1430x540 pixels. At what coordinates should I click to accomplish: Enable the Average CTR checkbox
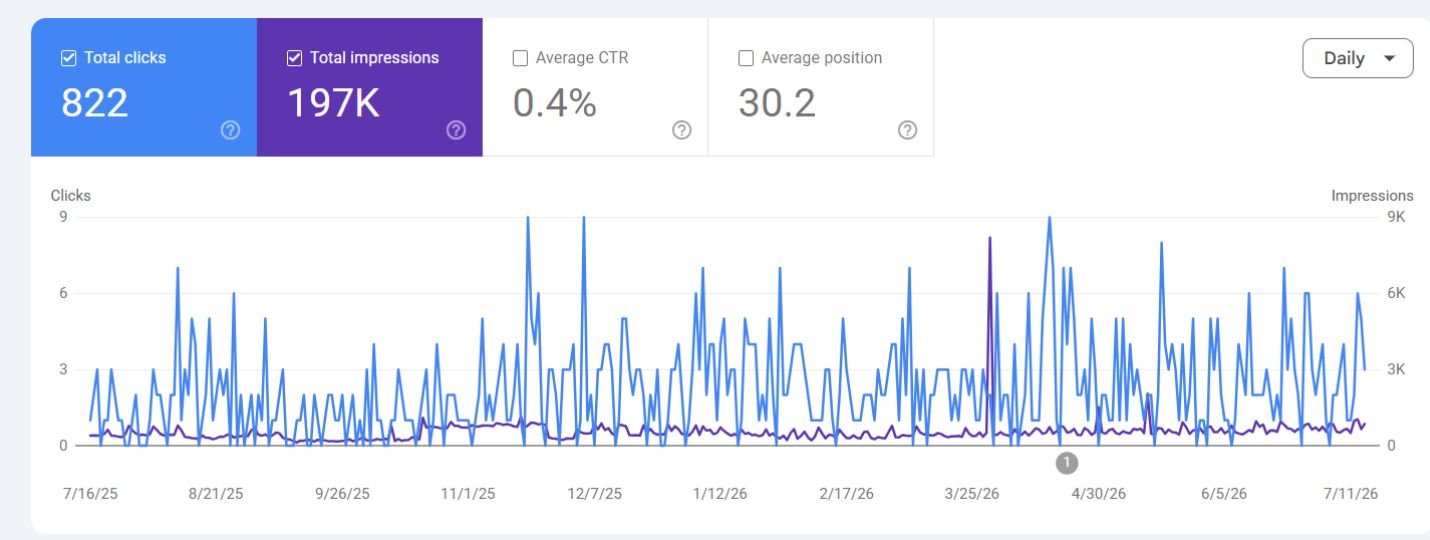pos(520,58)
